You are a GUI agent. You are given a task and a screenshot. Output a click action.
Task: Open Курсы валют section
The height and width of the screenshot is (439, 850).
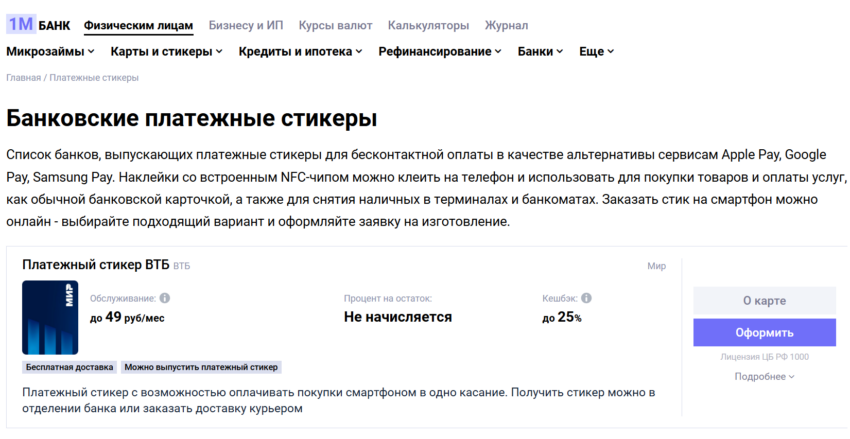click(x=336, y=25)
